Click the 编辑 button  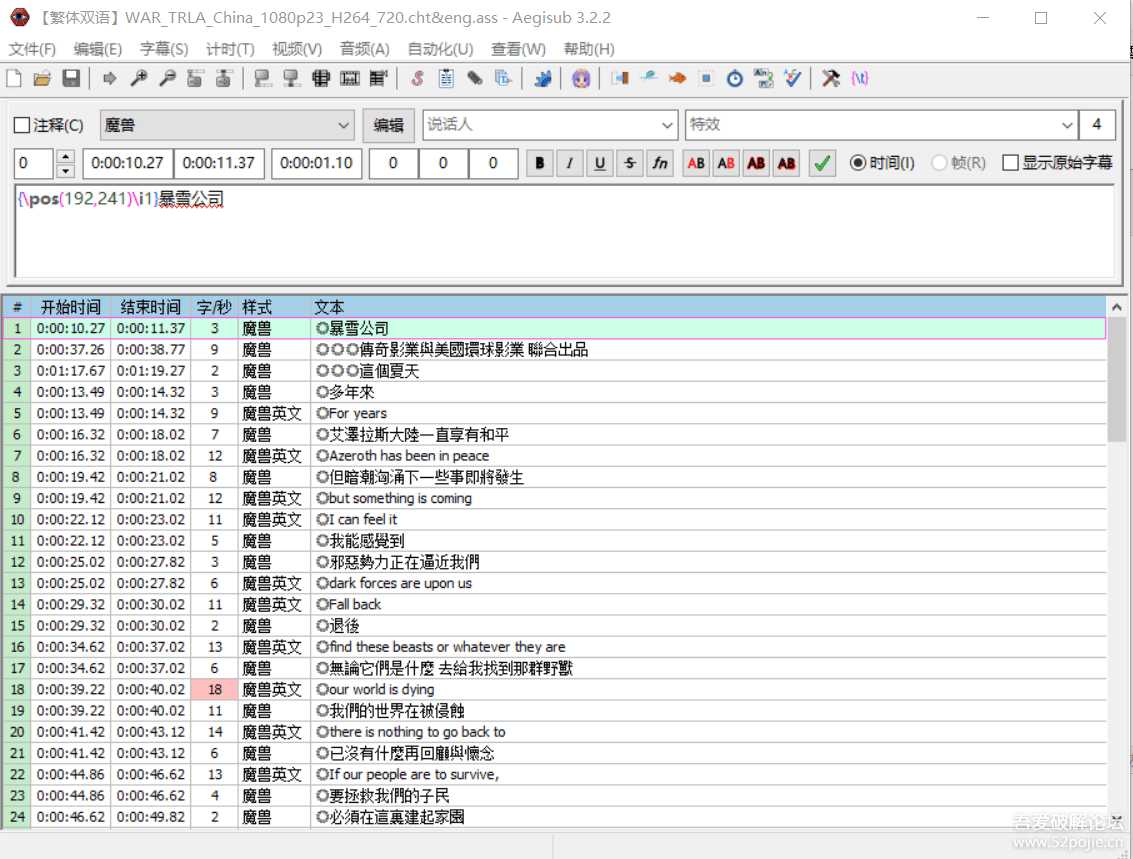(x=387, y=125)
